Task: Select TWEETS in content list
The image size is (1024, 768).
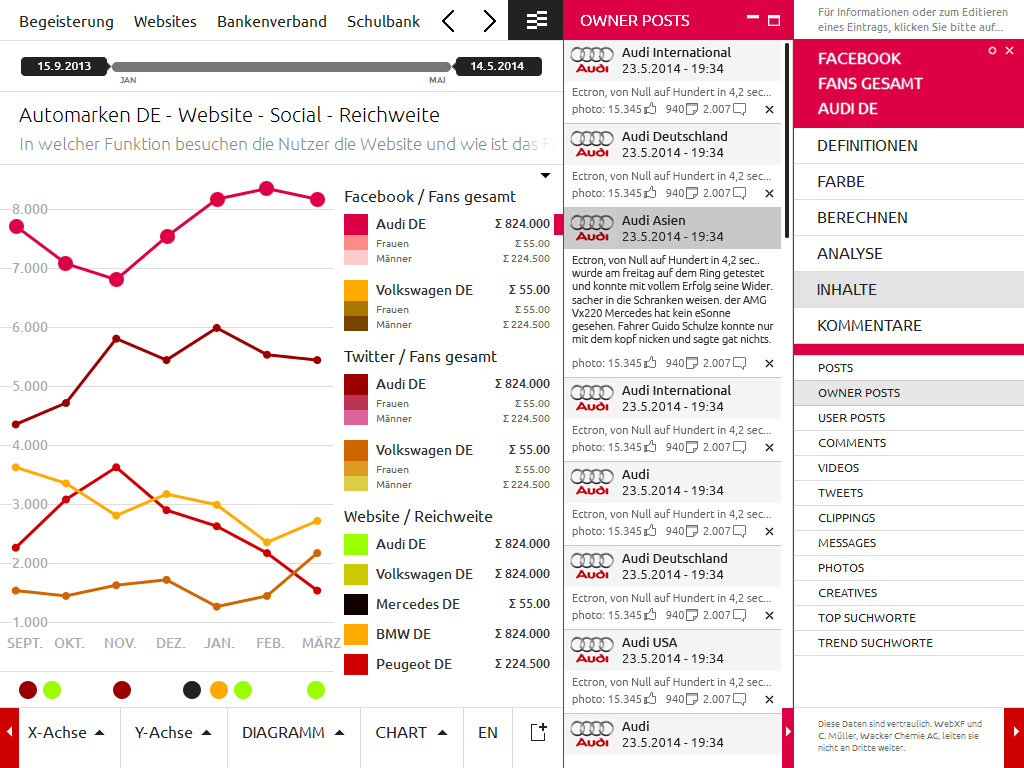Action: pos(908,493)
